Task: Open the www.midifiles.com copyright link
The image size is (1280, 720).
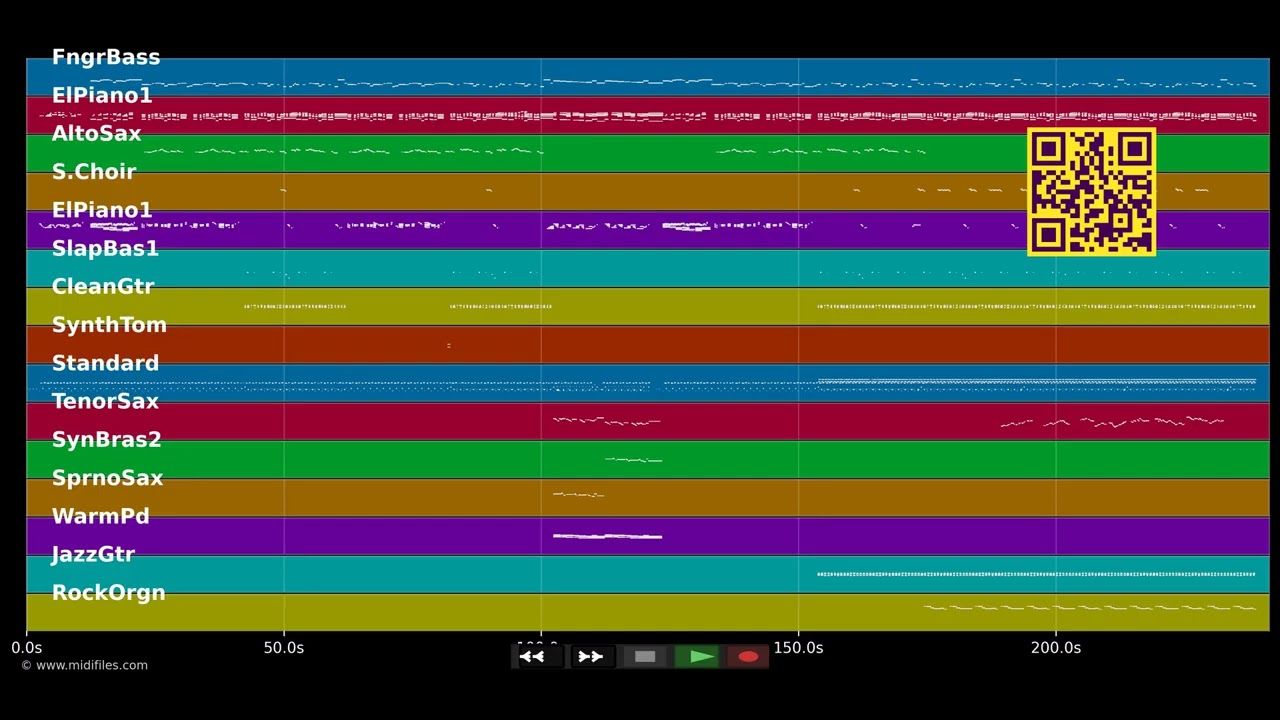Action: pyautogui.click(x=84, y=665)
